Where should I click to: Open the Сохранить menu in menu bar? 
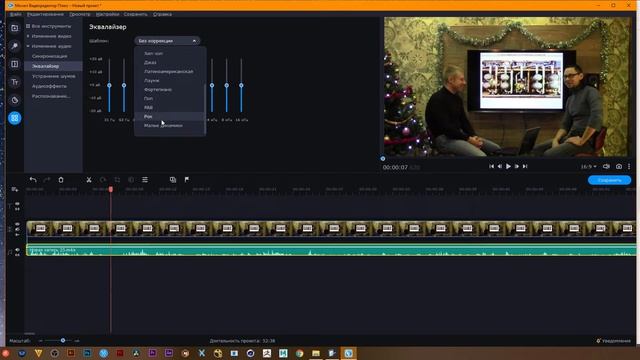click(136, 14)
